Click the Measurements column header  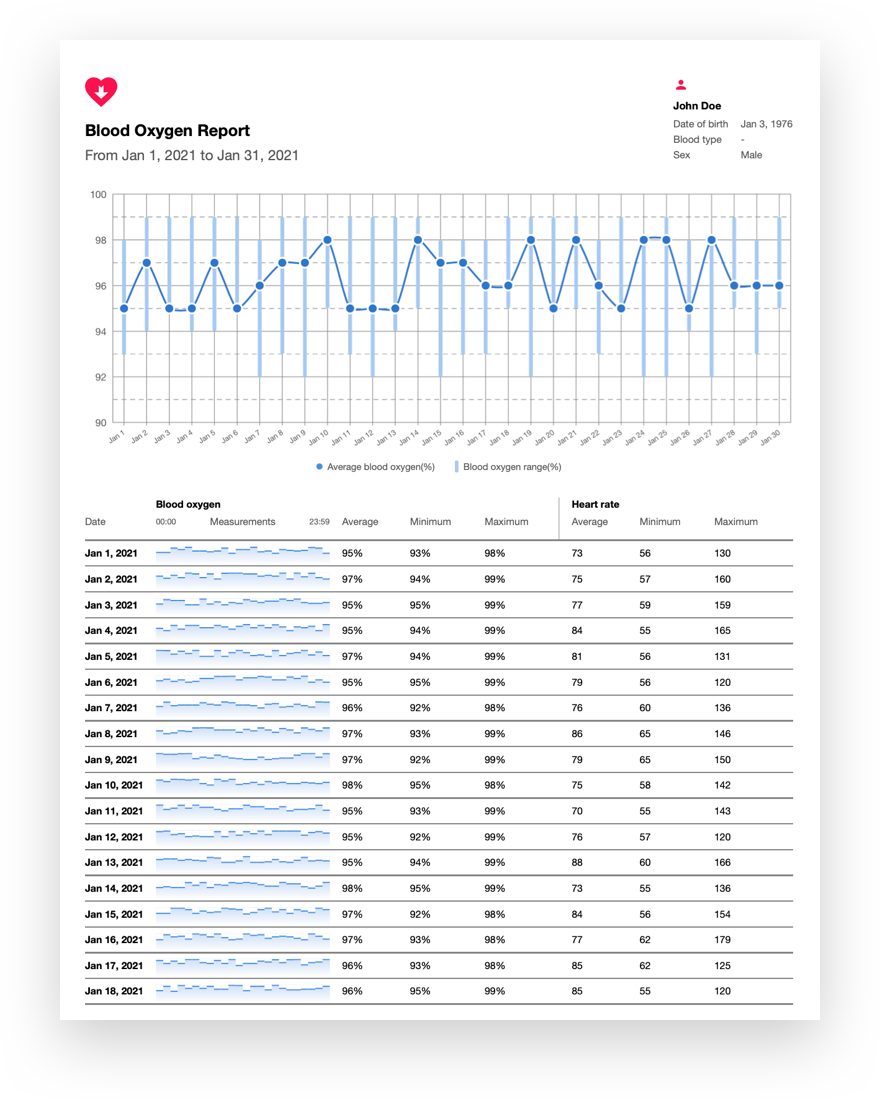click(242, 522)
